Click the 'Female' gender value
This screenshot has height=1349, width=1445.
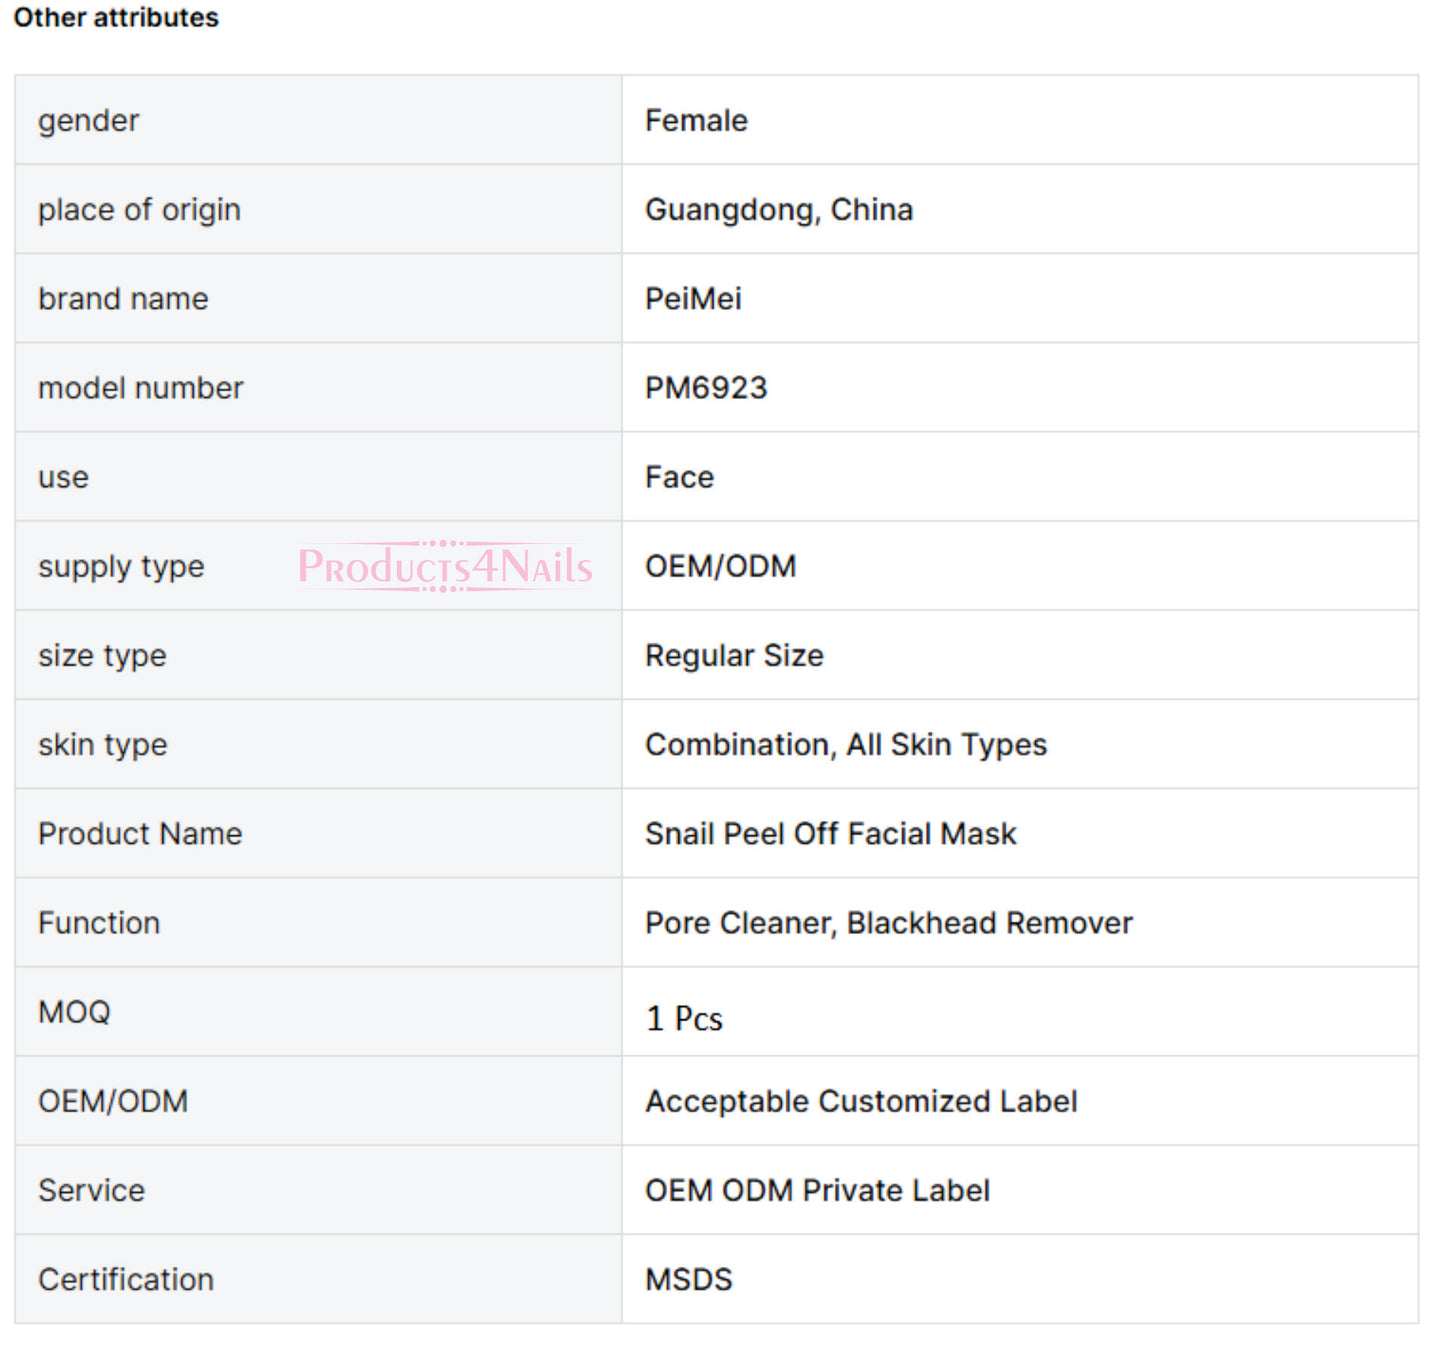click(696, 121)
